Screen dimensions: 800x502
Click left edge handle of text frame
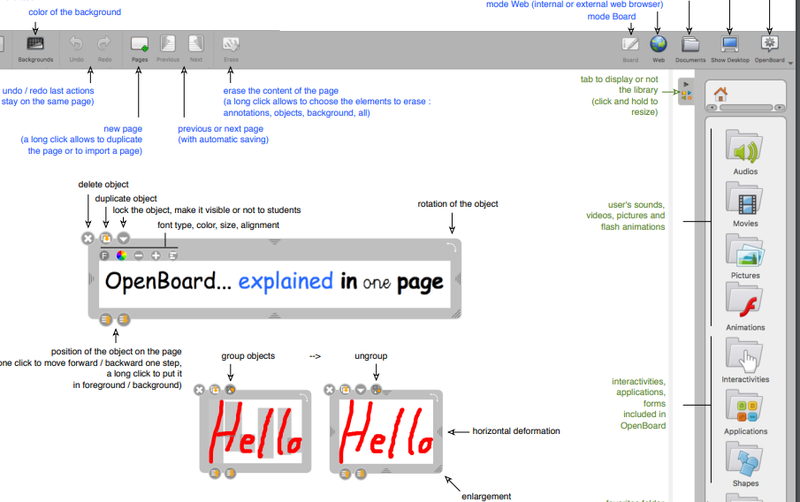92,279
